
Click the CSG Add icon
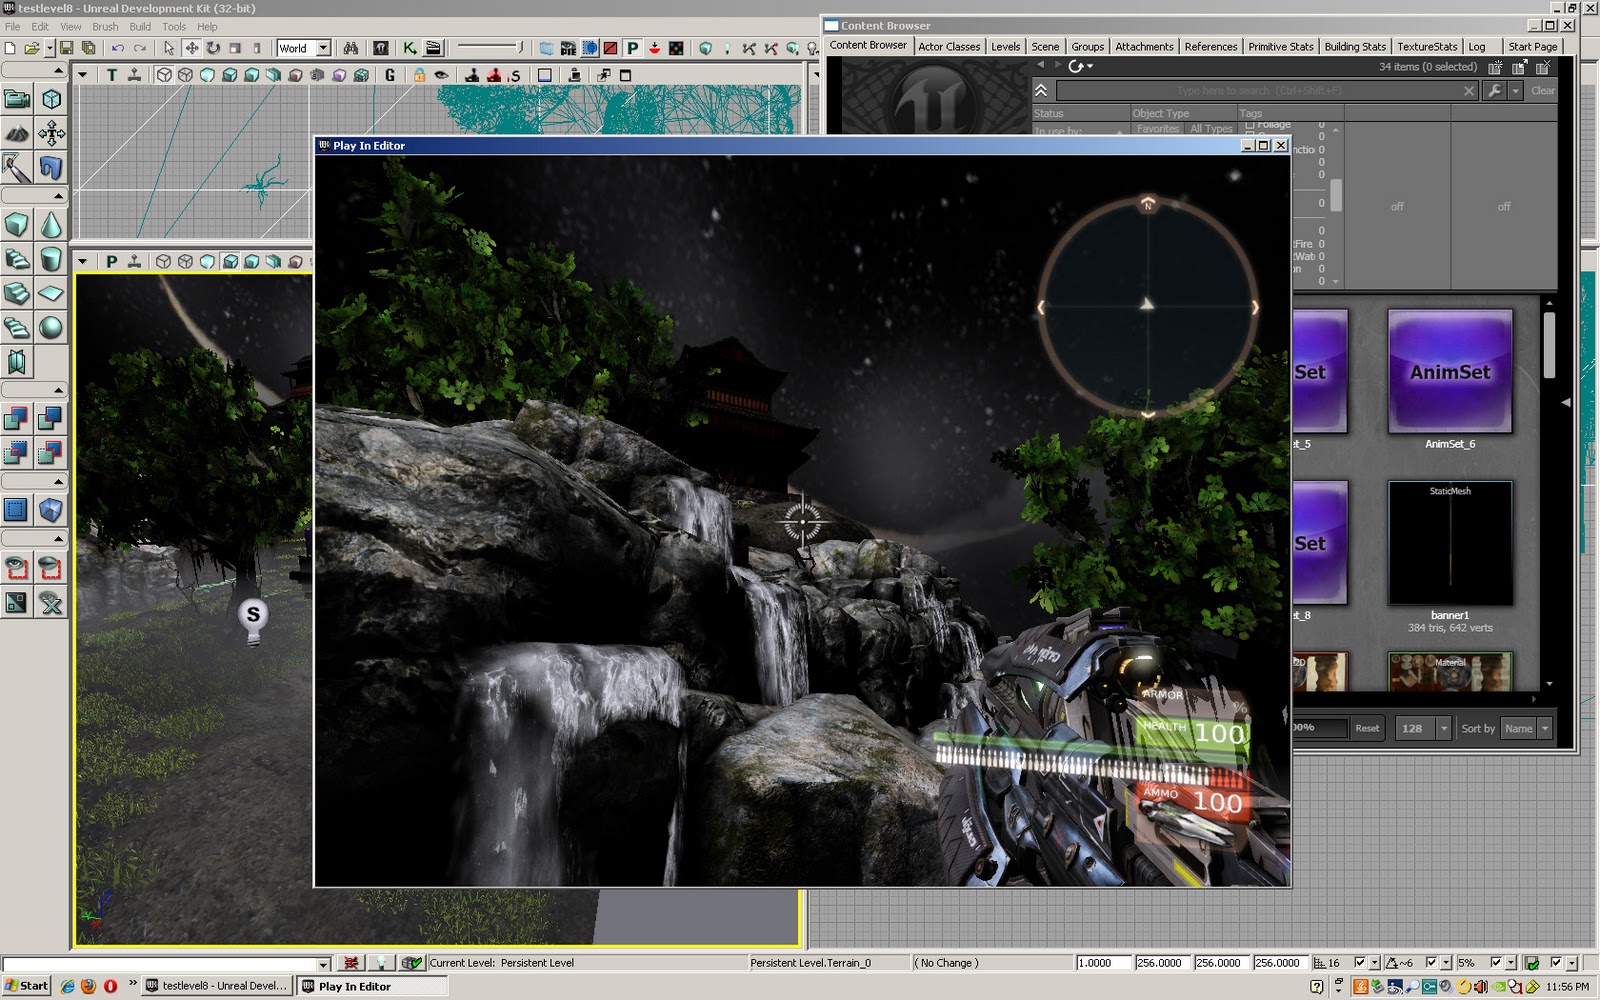(17, 419)
